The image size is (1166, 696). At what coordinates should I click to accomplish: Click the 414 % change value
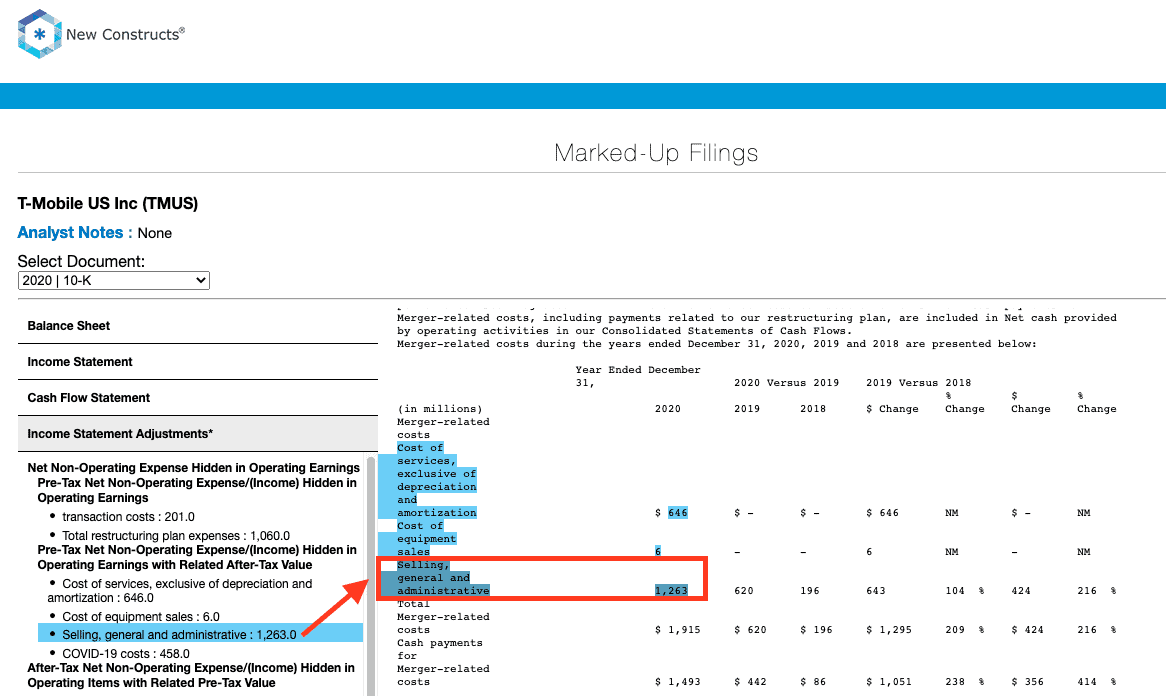click(x=1097, y=682)
